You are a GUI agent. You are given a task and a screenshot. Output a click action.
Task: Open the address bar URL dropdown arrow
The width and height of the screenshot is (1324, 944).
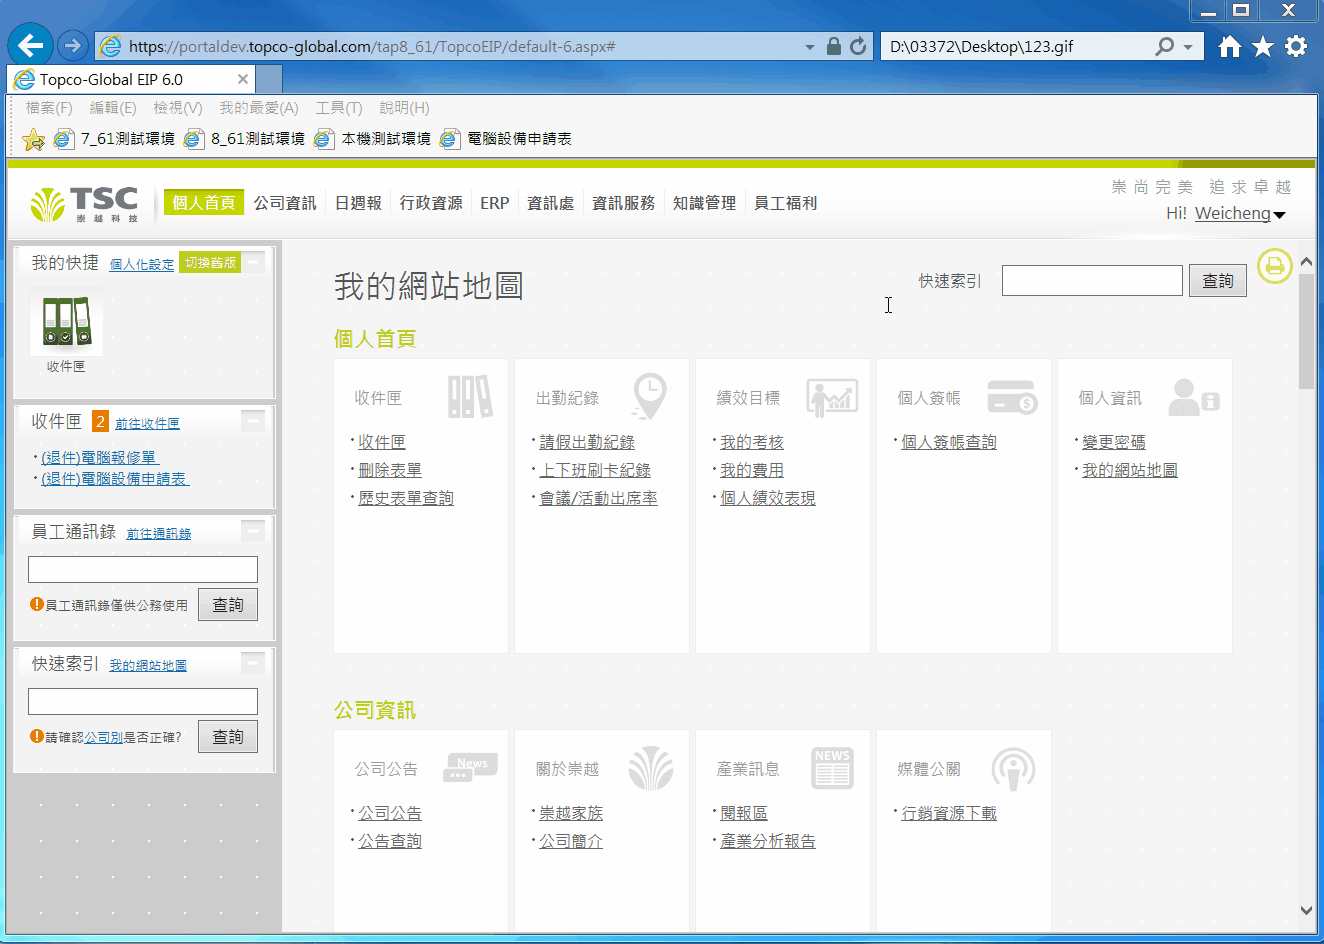[810, 47]
